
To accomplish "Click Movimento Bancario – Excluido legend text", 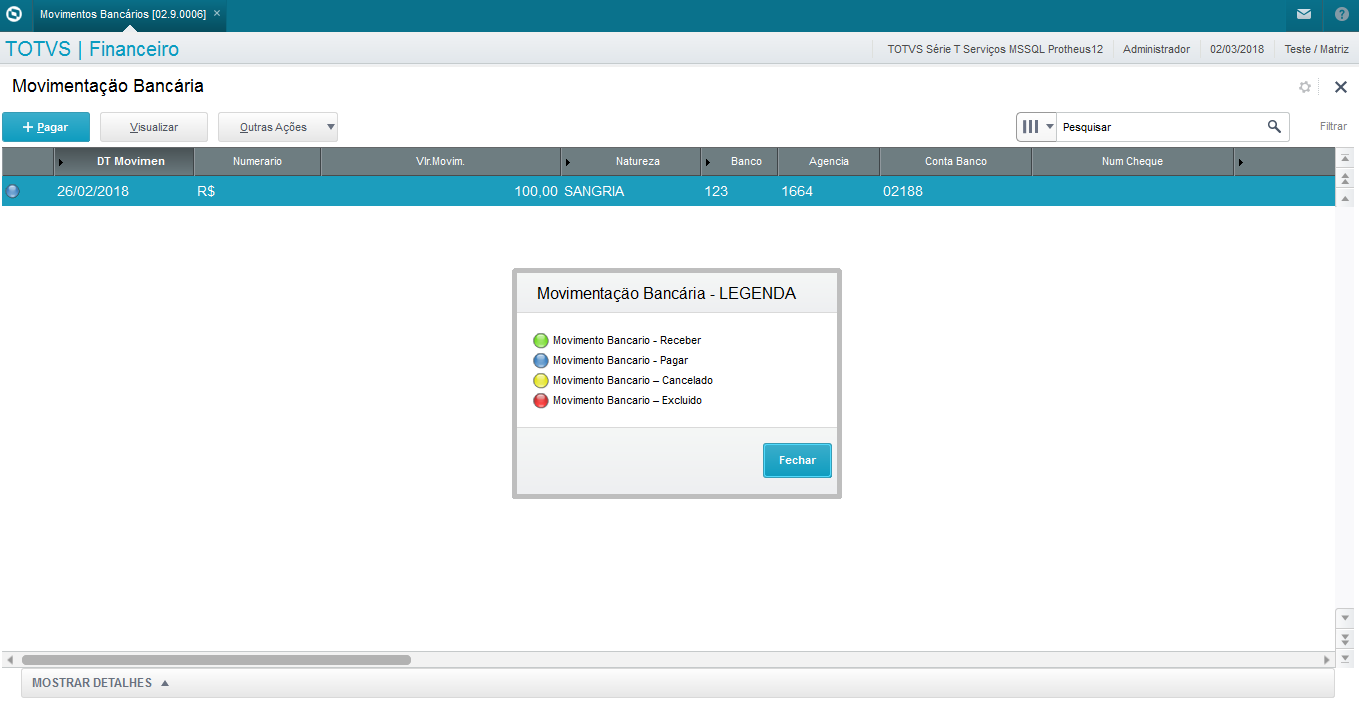I will point(627,401).
